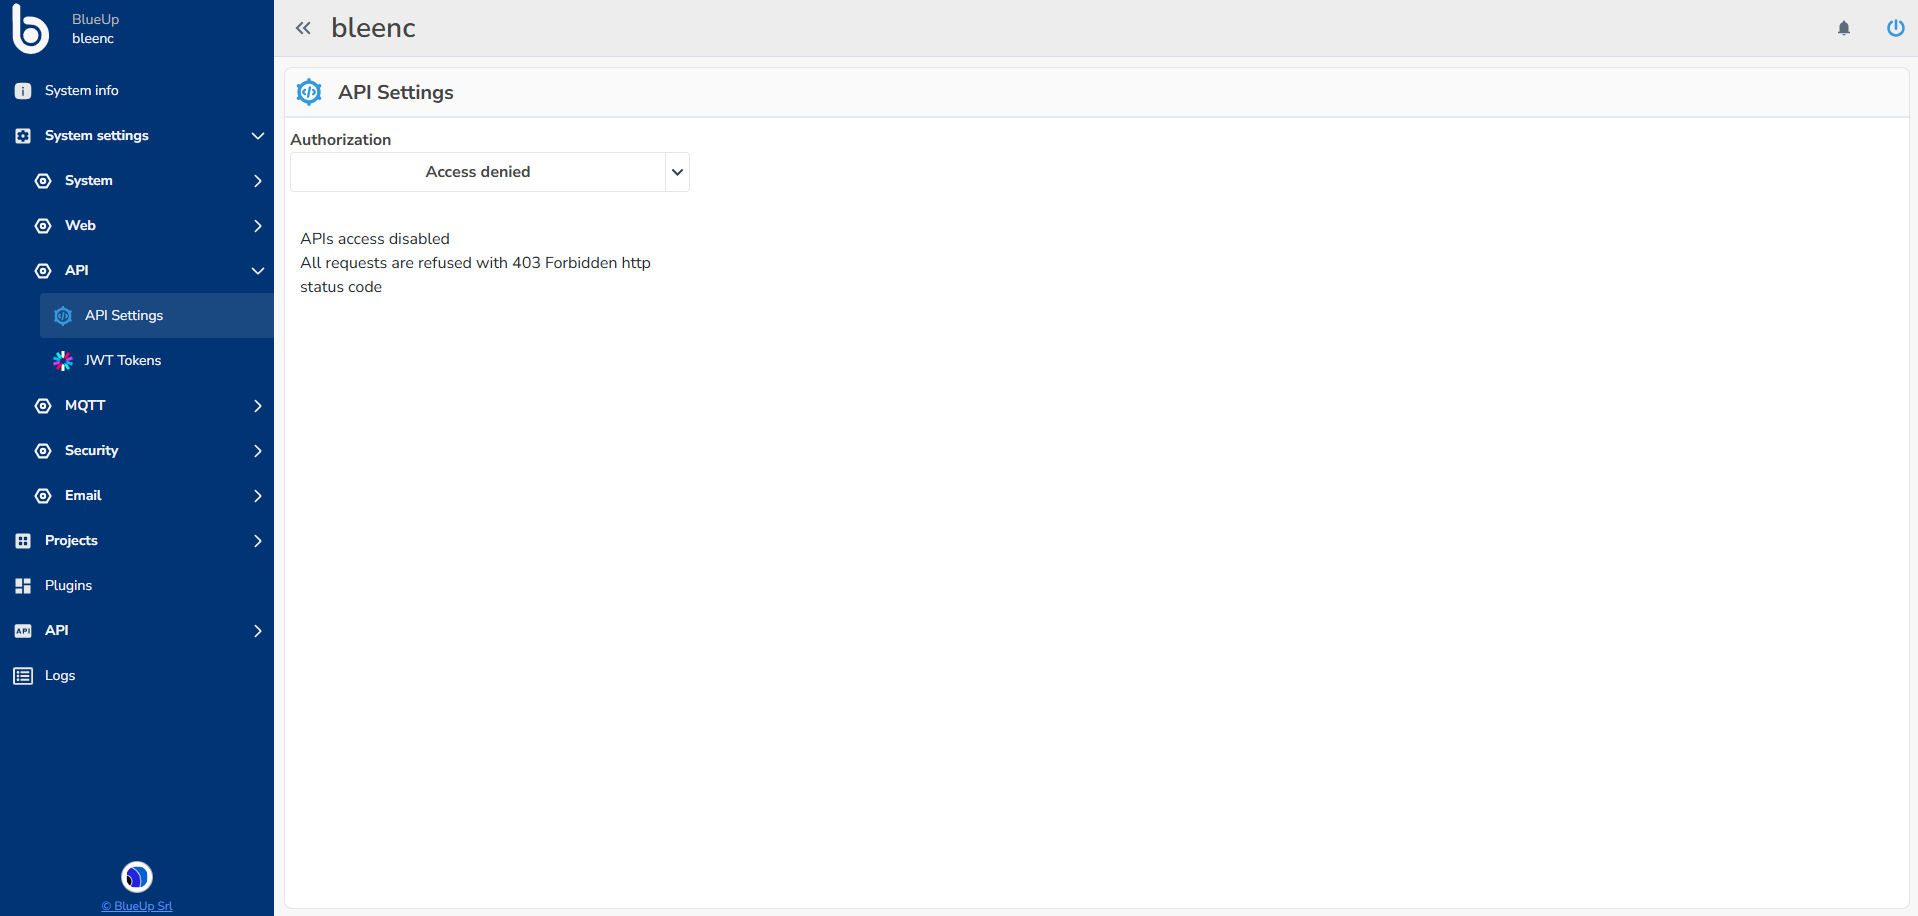Open the notifications bell icon
The height and width of the screenshot is (916, 1918).
1843,28
